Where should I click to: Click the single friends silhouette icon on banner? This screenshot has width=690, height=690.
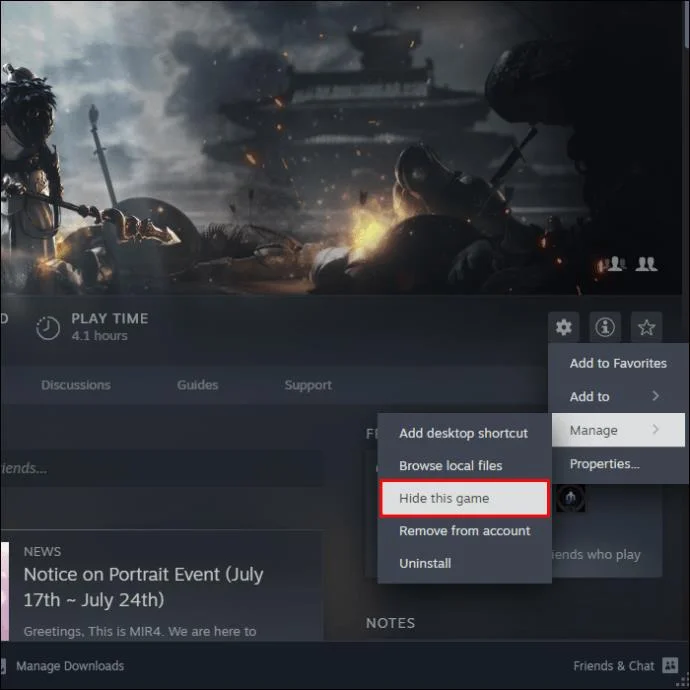(x=615, y=264)
